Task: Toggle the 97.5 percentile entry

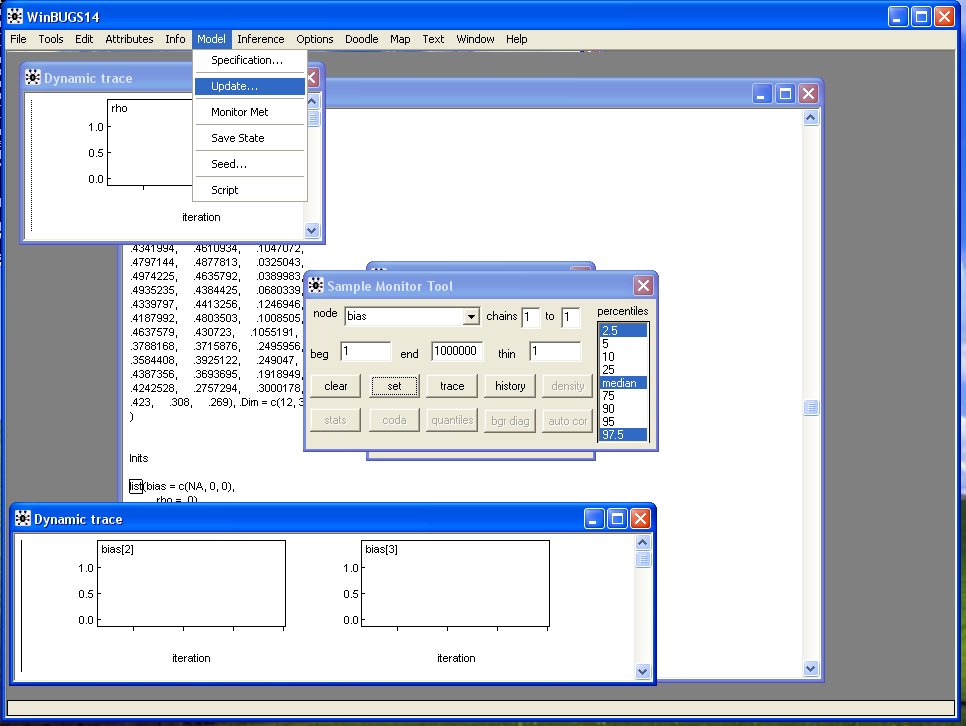Action: point(622,435)
